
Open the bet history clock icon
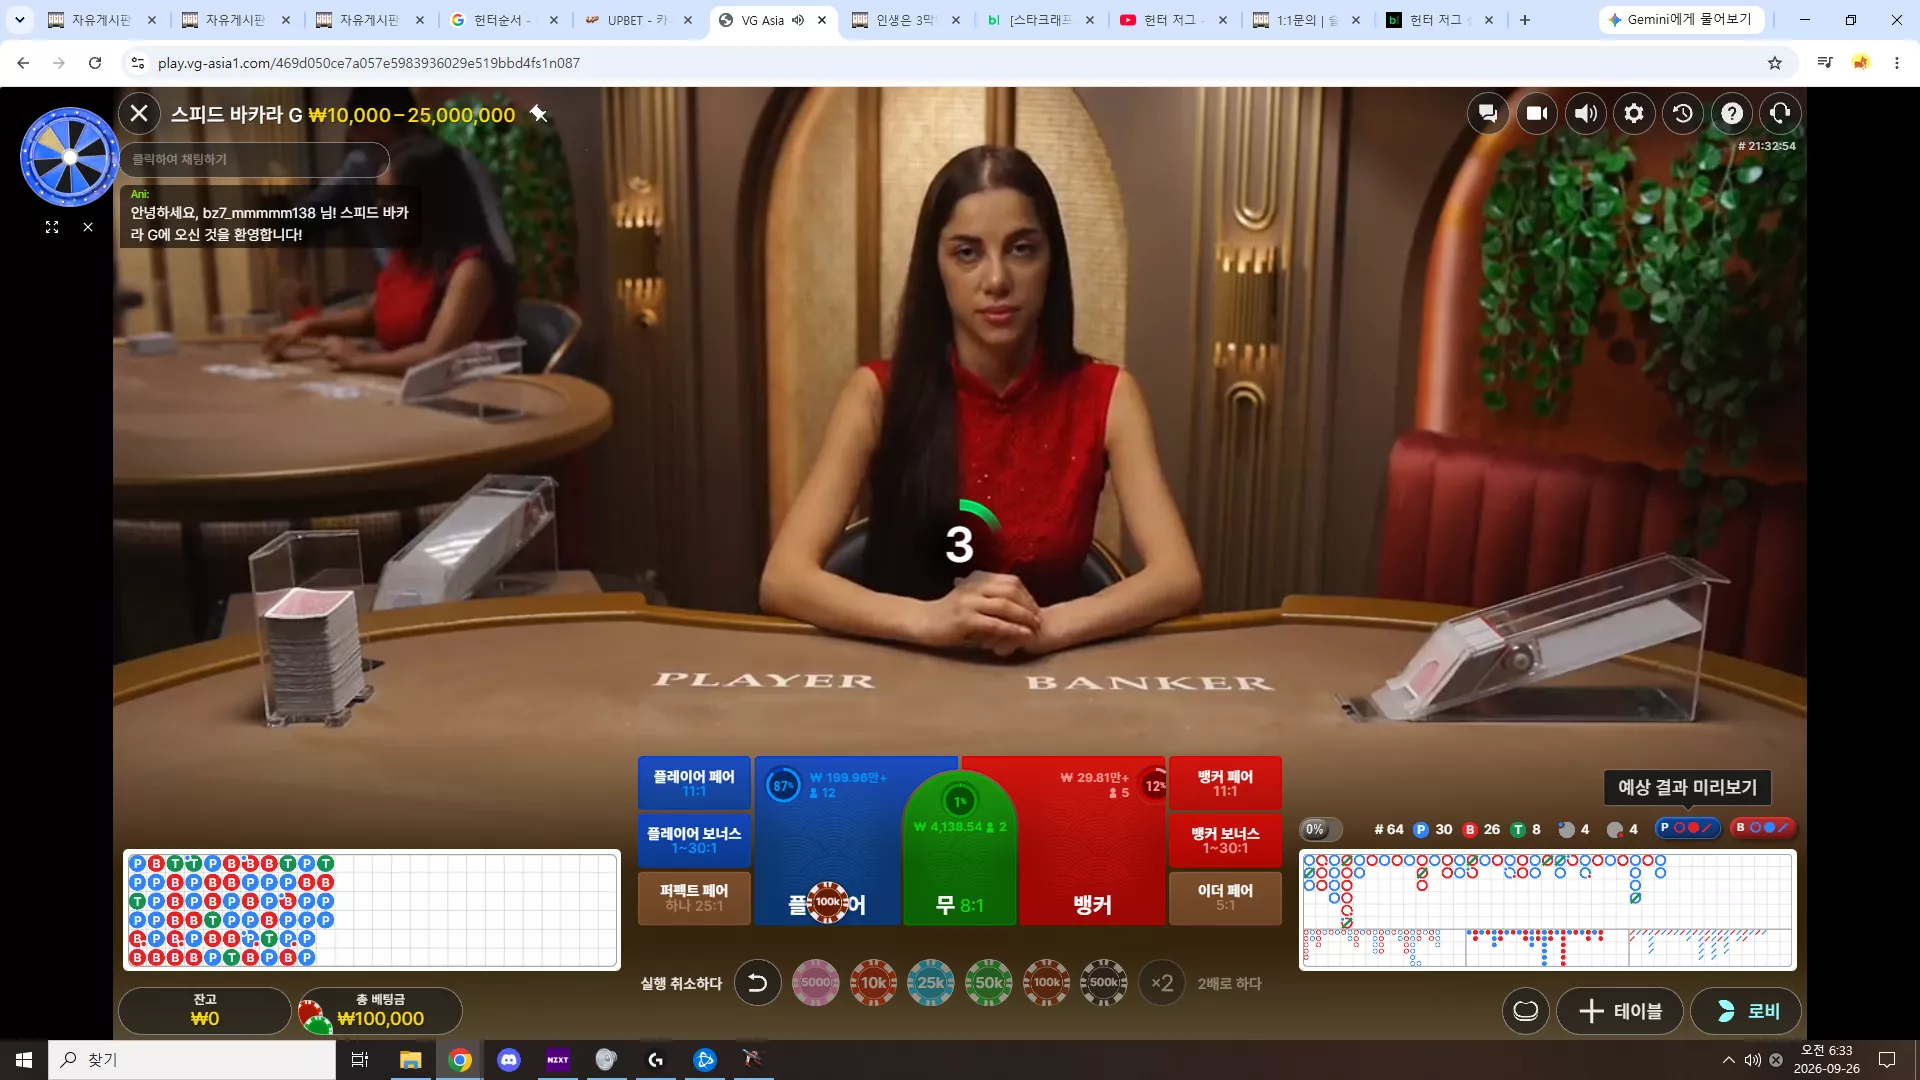point(1683,114)
